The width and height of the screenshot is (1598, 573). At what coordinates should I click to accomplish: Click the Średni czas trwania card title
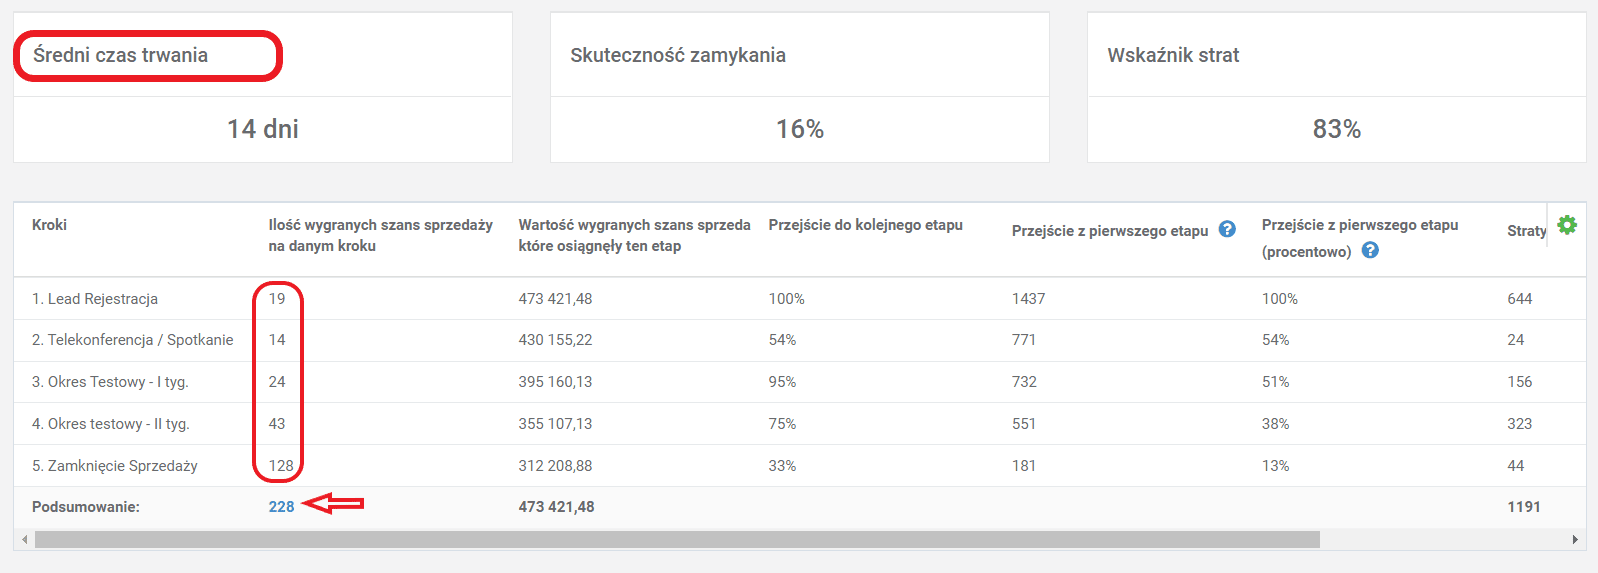120,55
